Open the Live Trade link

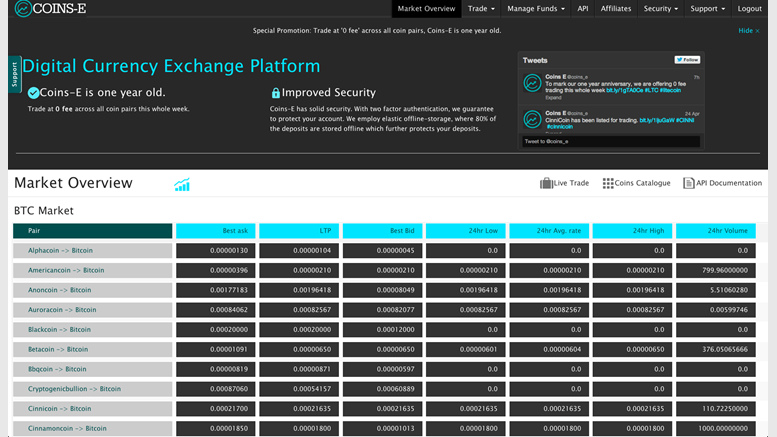571,183
